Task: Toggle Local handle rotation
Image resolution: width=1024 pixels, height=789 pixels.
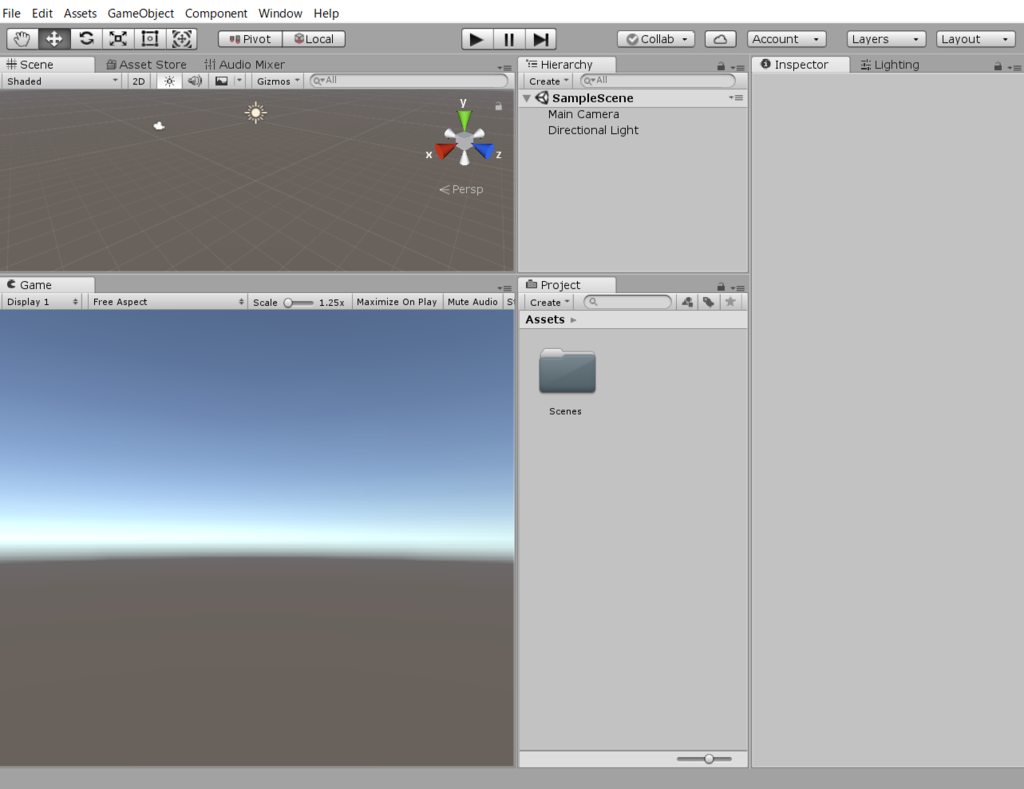Action: point(314,39)
